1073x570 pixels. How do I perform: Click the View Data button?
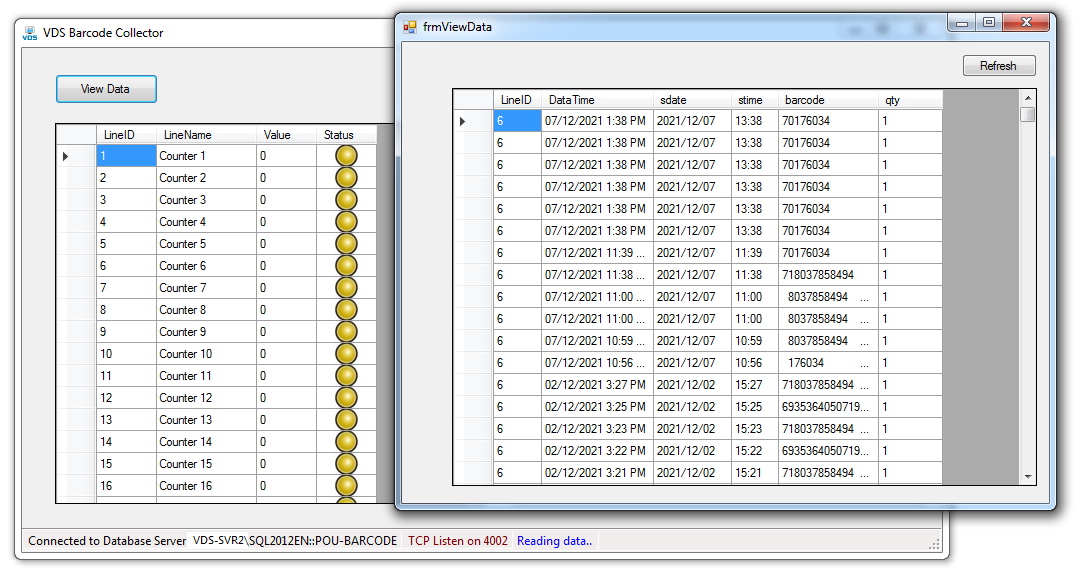[106, 89]
